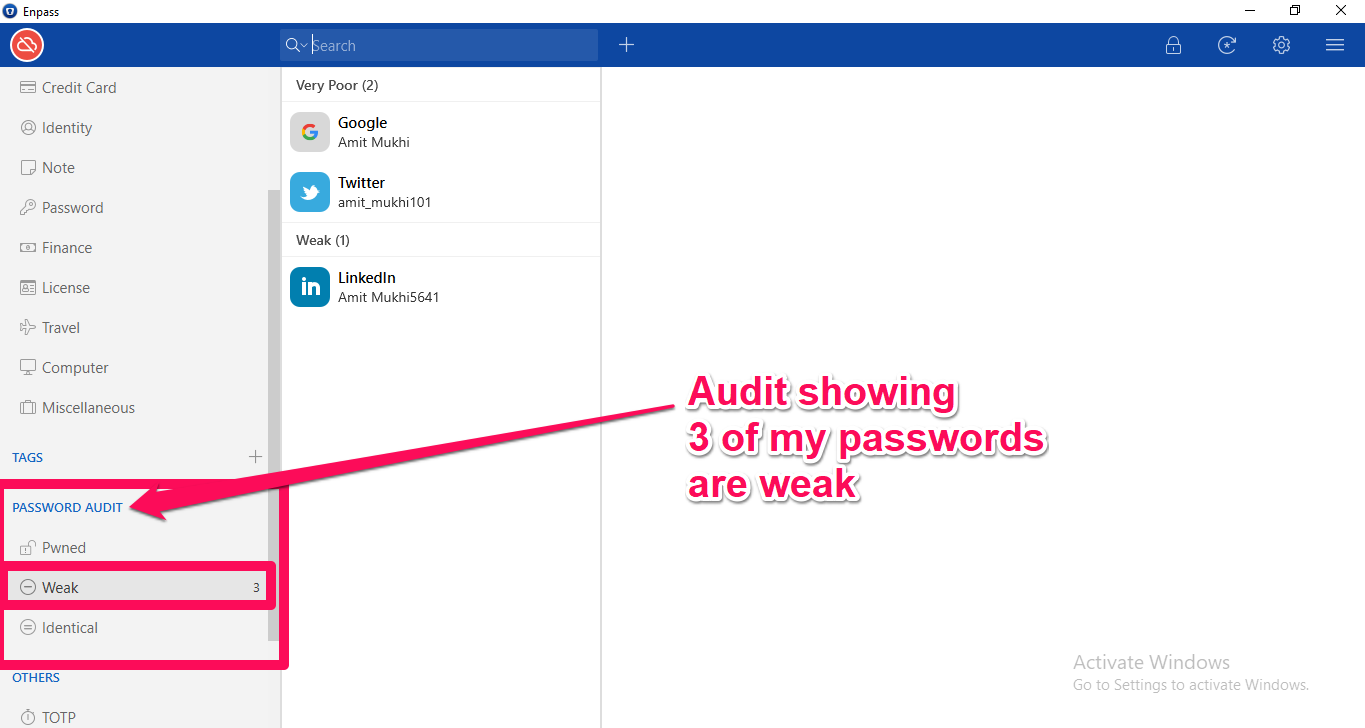
Task: Click the License ID card icon
Action: pyautogui.click(x=28, y=288)
